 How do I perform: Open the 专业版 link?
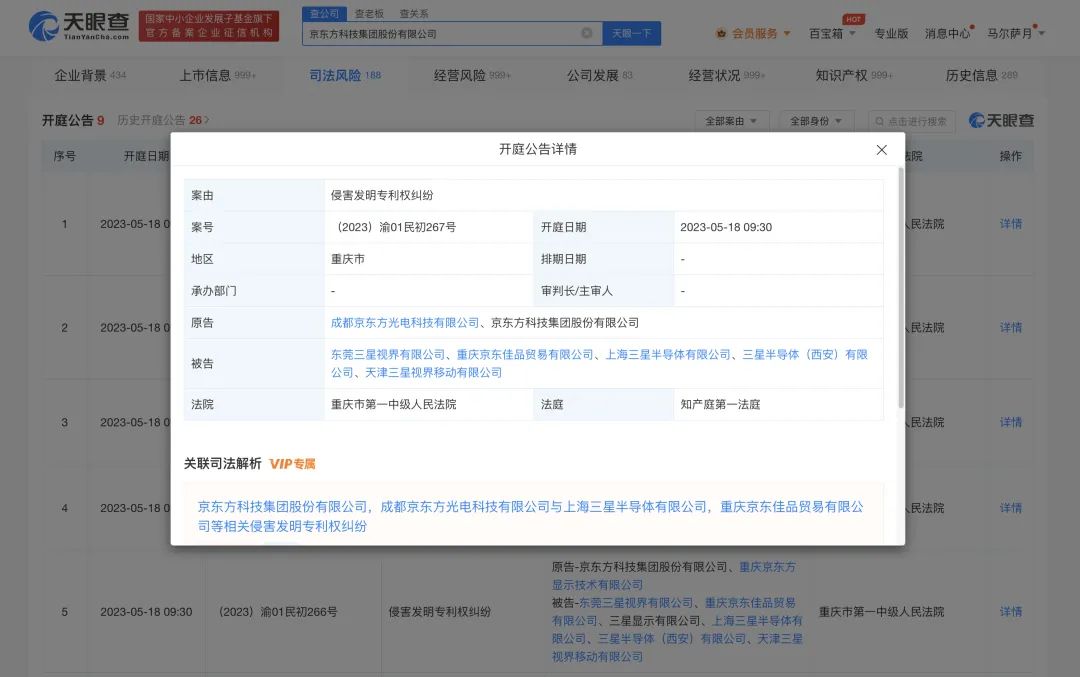(891, 33)
